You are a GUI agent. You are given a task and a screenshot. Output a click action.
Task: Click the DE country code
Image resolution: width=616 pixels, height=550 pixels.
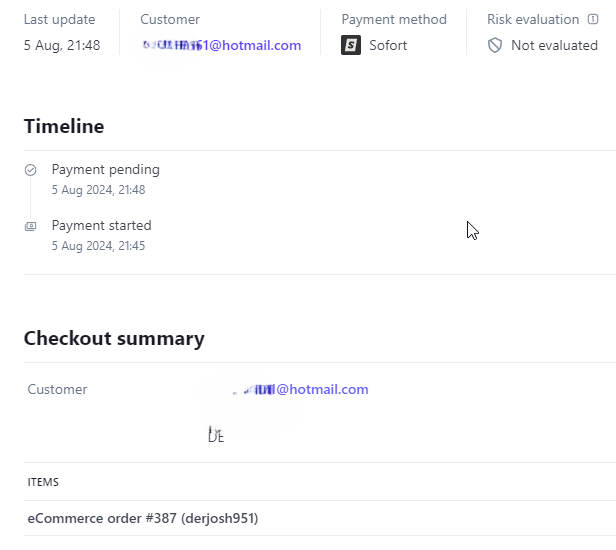tap(216, 437)
